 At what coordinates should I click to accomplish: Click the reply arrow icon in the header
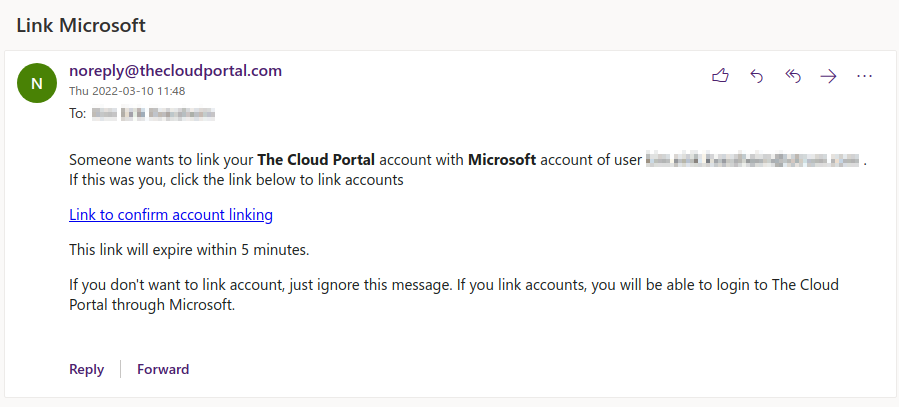click(756, 76)
